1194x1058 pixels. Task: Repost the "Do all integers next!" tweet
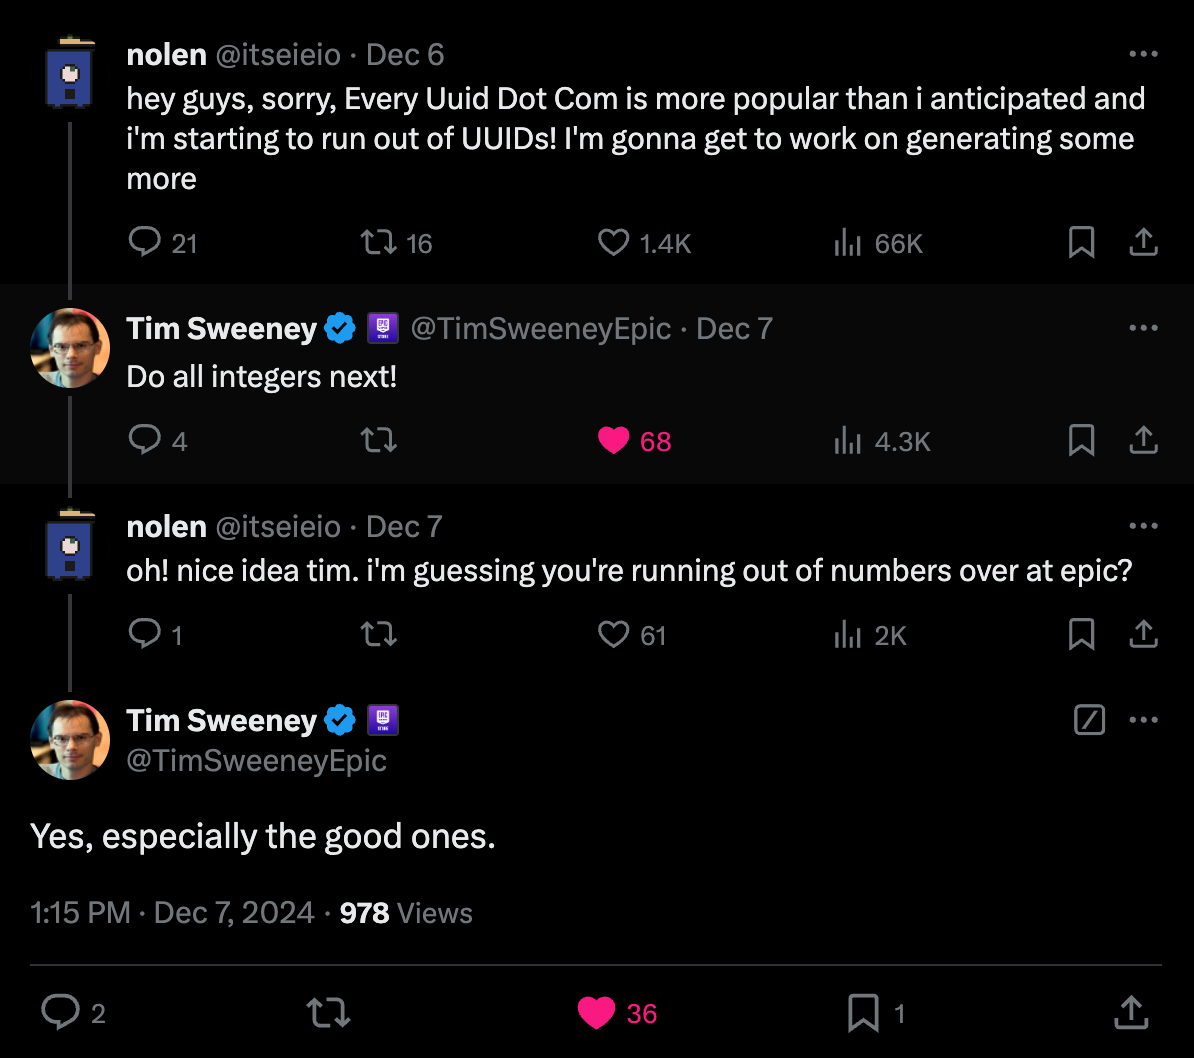(378, 440)
